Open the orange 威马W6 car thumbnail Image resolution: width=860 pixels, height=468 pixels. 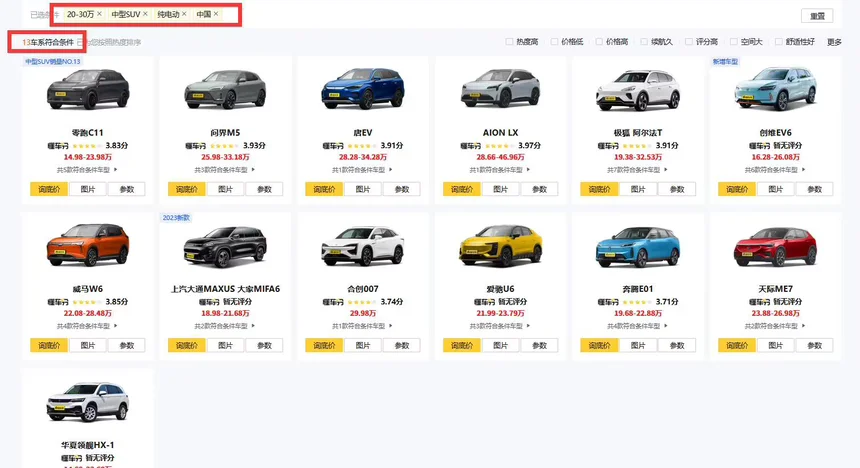pyautogui.click(x=88, y=245)
